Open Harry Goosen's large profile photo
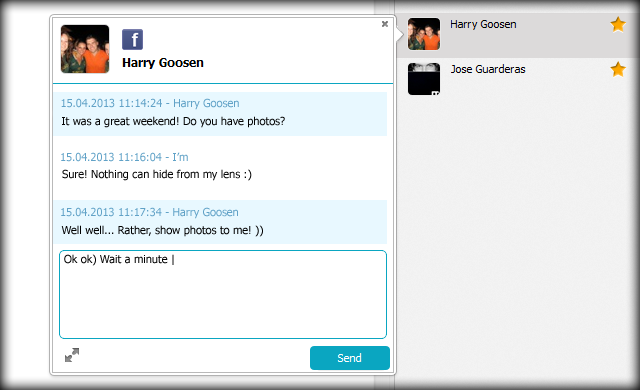Screen dimensions: 640x390 click(x=85, y=49)
